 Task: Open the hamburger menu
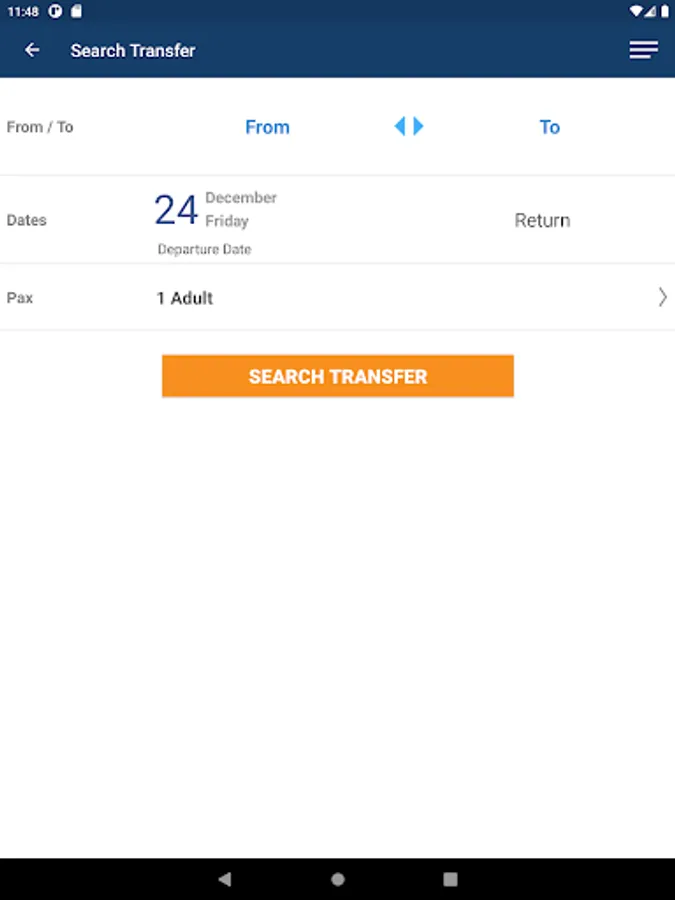643,50
